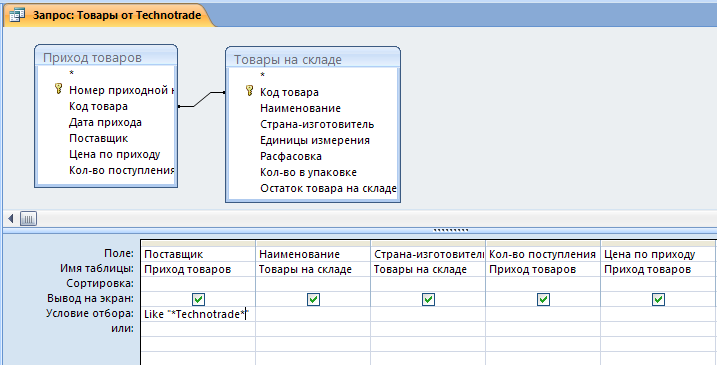Viewport: 717px width, 365px height.
Task: Click table name cell under Кол-во поступления column
Action: 543,269
